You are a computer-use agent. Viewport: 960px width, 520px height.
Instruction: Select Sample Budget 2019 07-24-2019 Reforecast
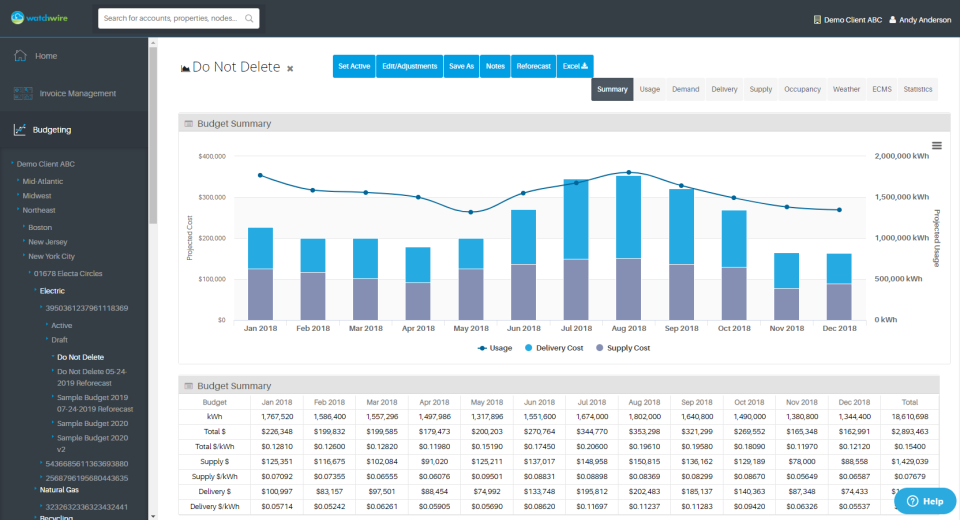pos(95,403)
